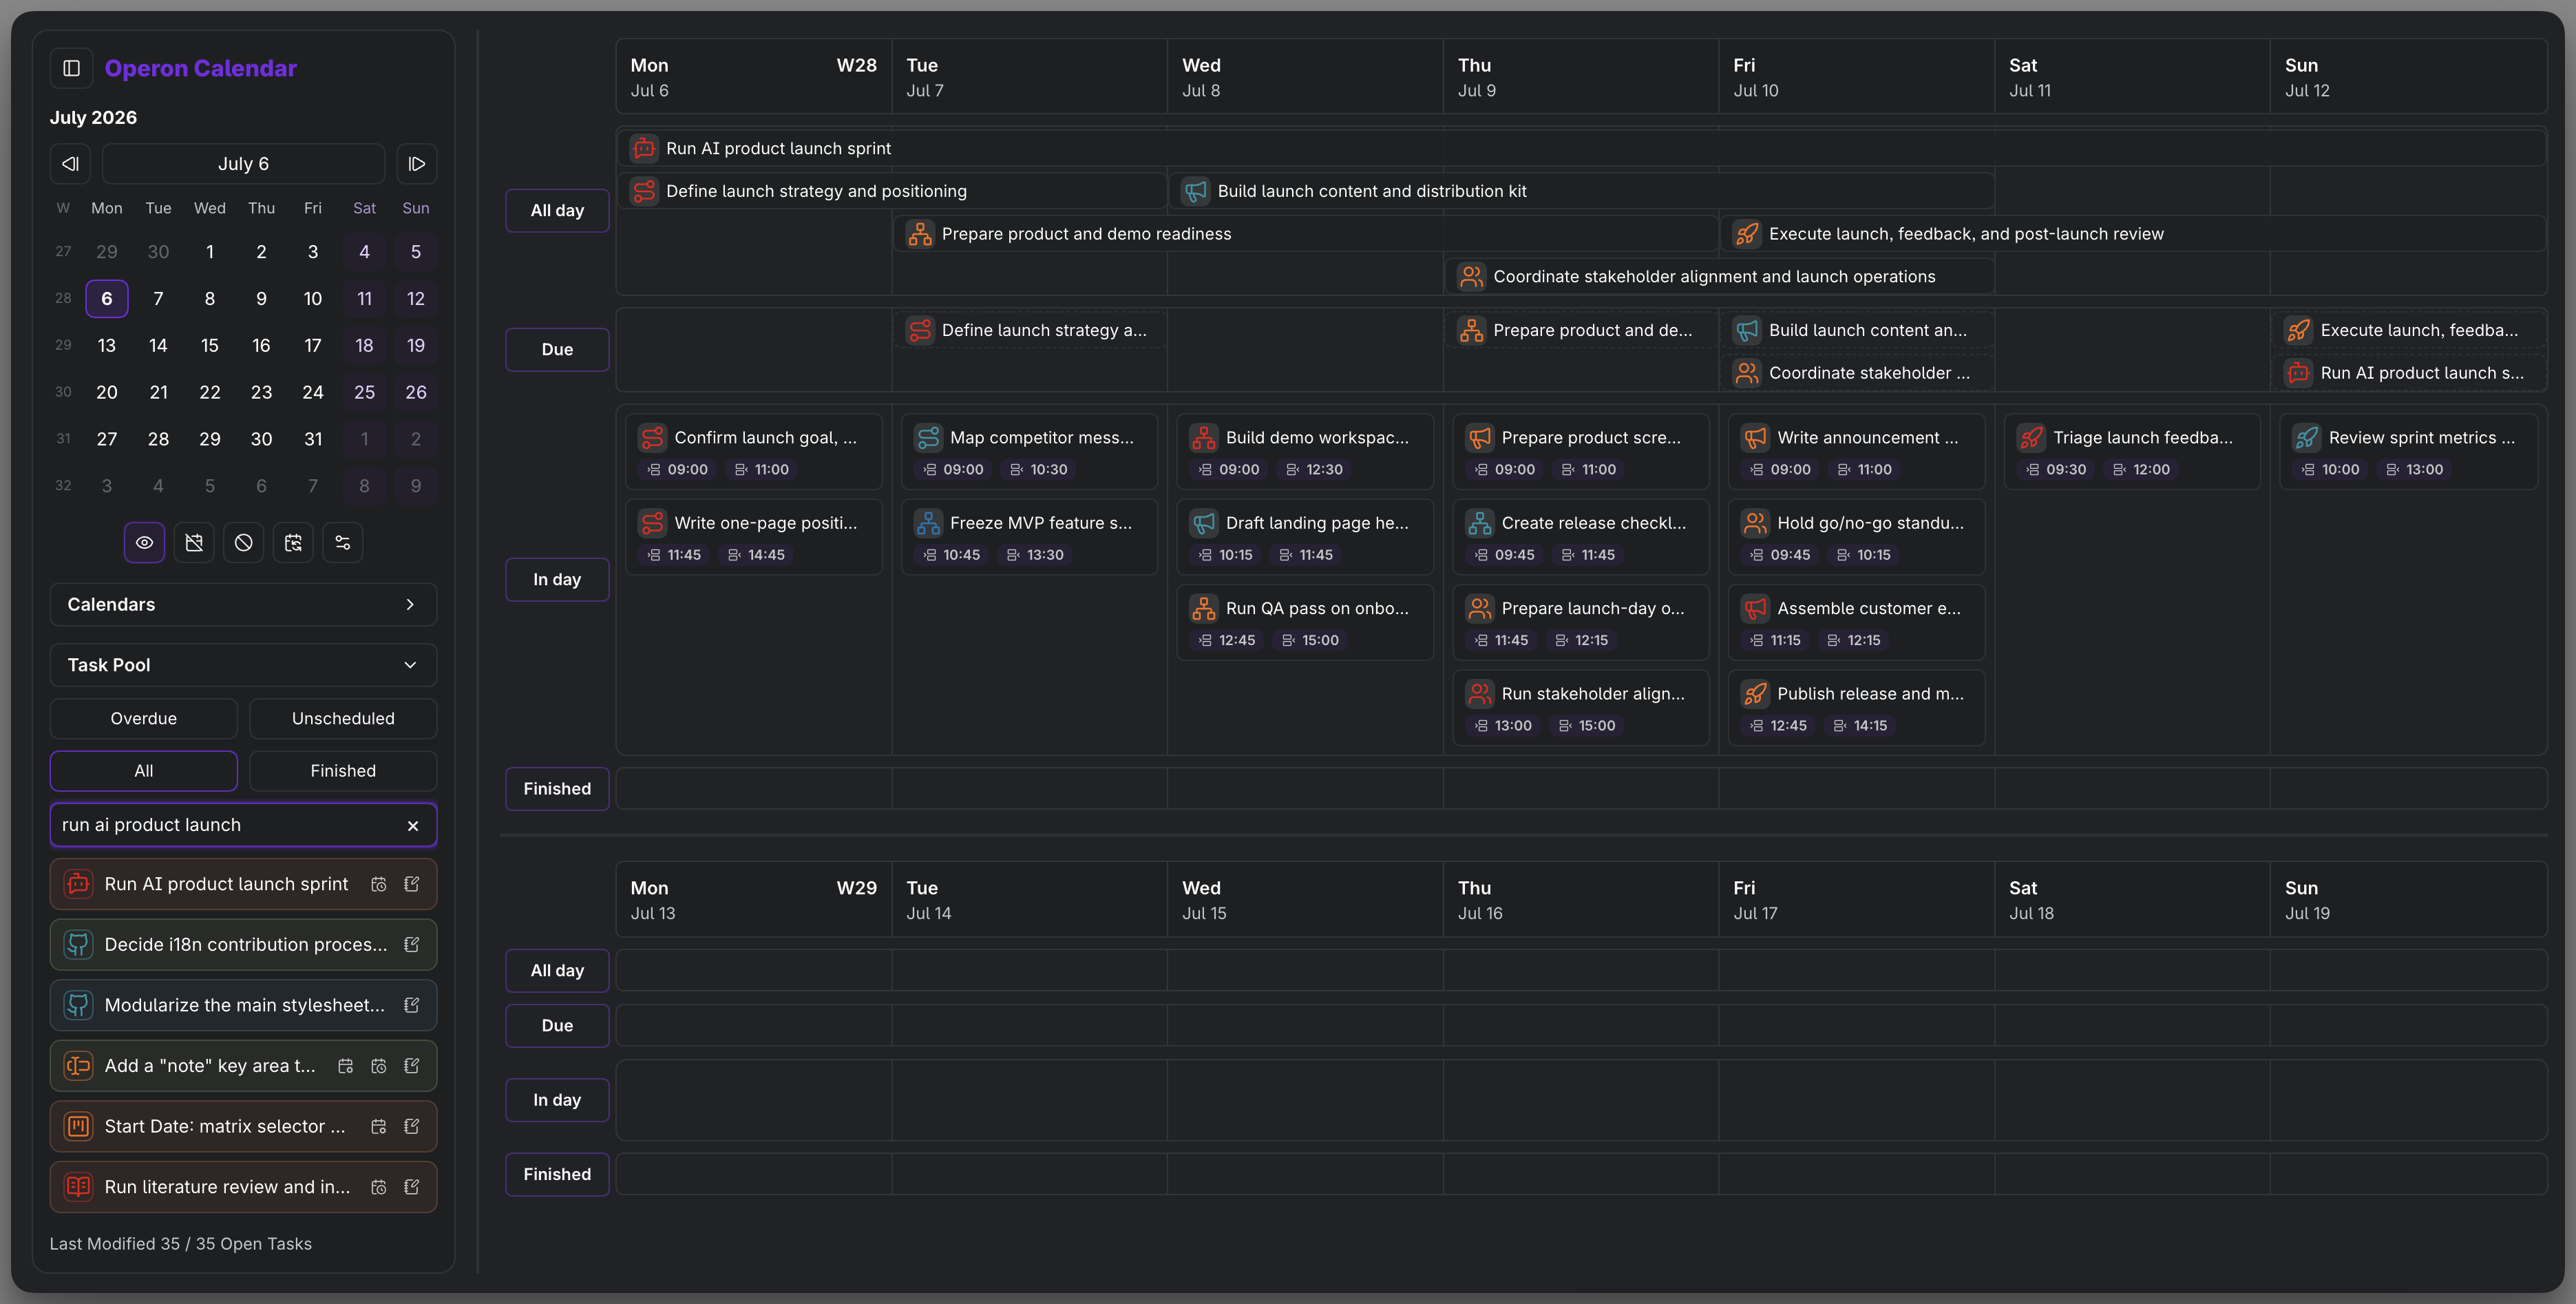Open the Review sprint metrics card
Viewport: 2576px width, 1304px height.
click(2408, 452)
